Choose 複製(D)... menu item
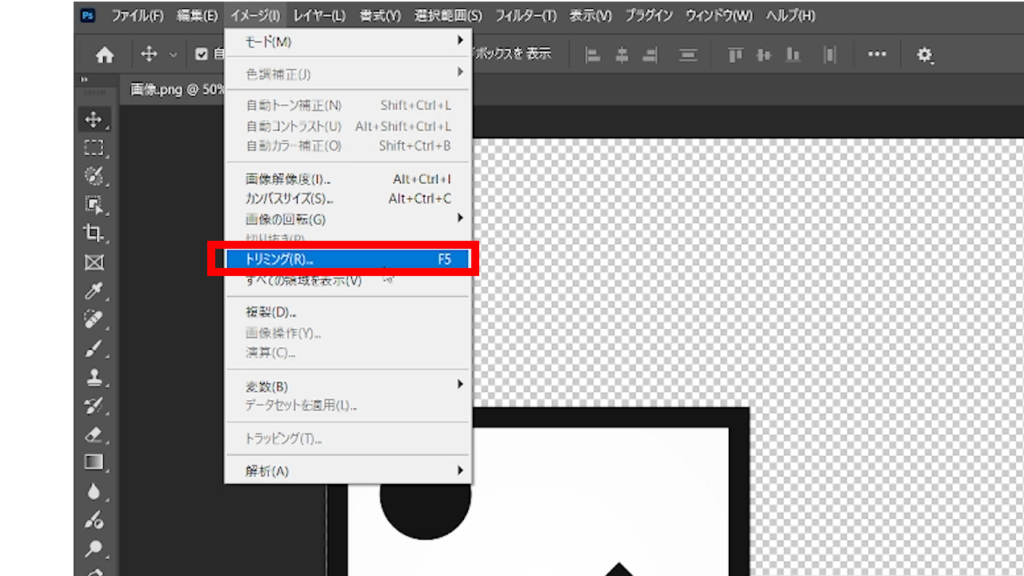1024x576 pixels. coord(348,312)
